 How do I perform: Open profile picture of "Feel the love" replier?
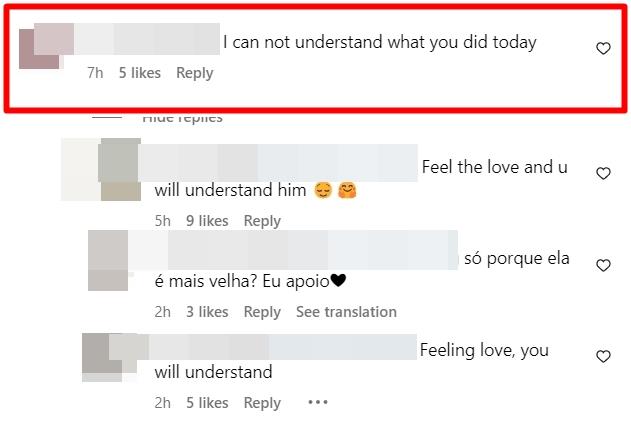point(120,170)
